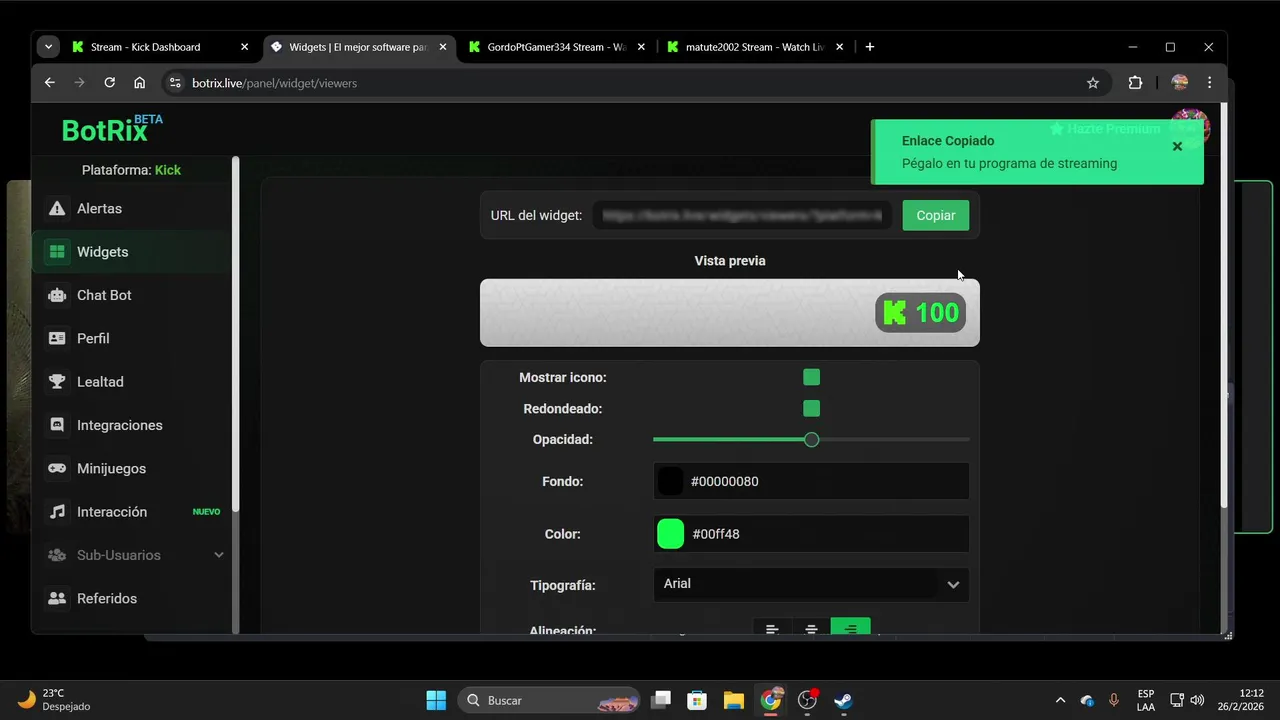Viewport: 1280px width, 720px height.
Task: Reload the botrix.live page
Action: pos(110,83)
